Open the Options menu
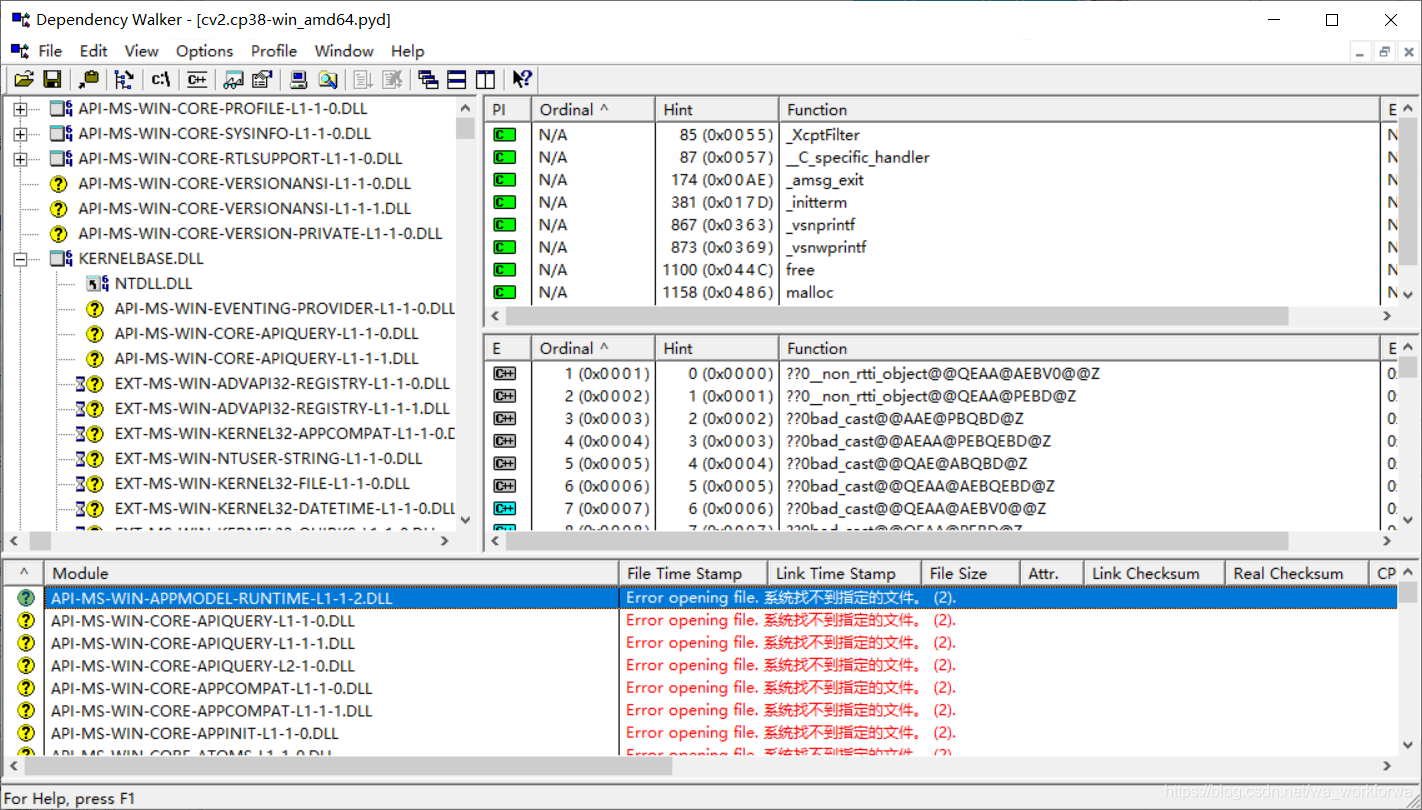Screen dimensions: 1422x810 tap(205, 51)
